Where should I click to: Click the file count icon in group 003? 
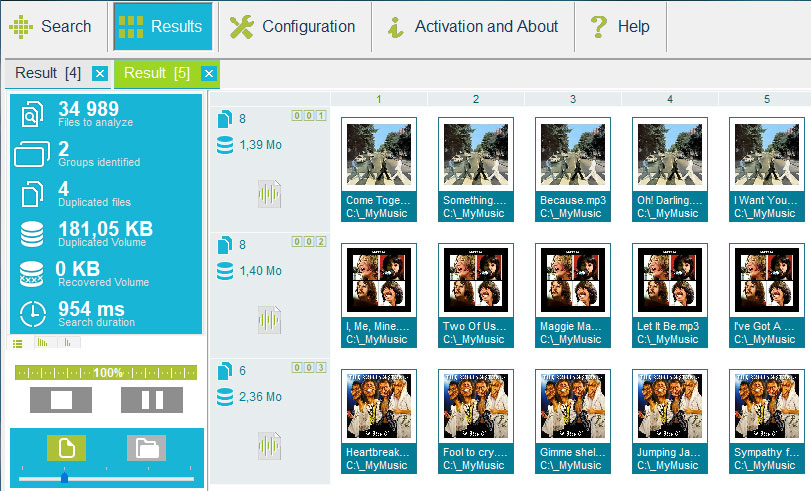point(224,370)
